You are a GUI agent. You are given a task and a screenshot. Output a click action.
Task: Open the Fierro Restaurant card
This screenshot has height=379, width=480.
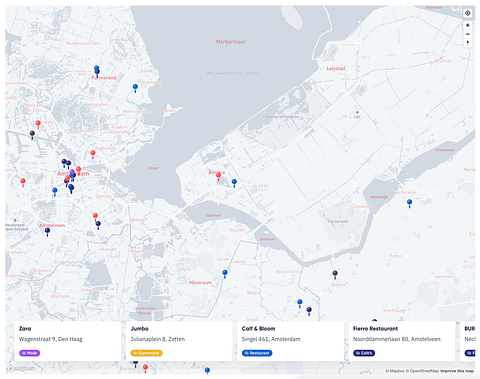[402, 341]
